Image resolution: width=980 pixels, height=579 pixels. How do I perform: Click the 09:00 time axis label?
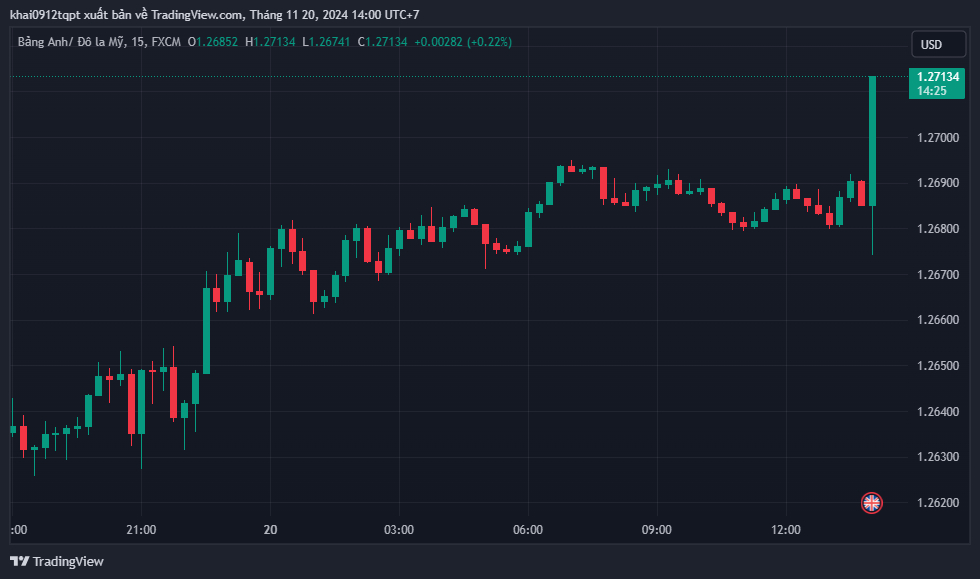pos(657,530)
